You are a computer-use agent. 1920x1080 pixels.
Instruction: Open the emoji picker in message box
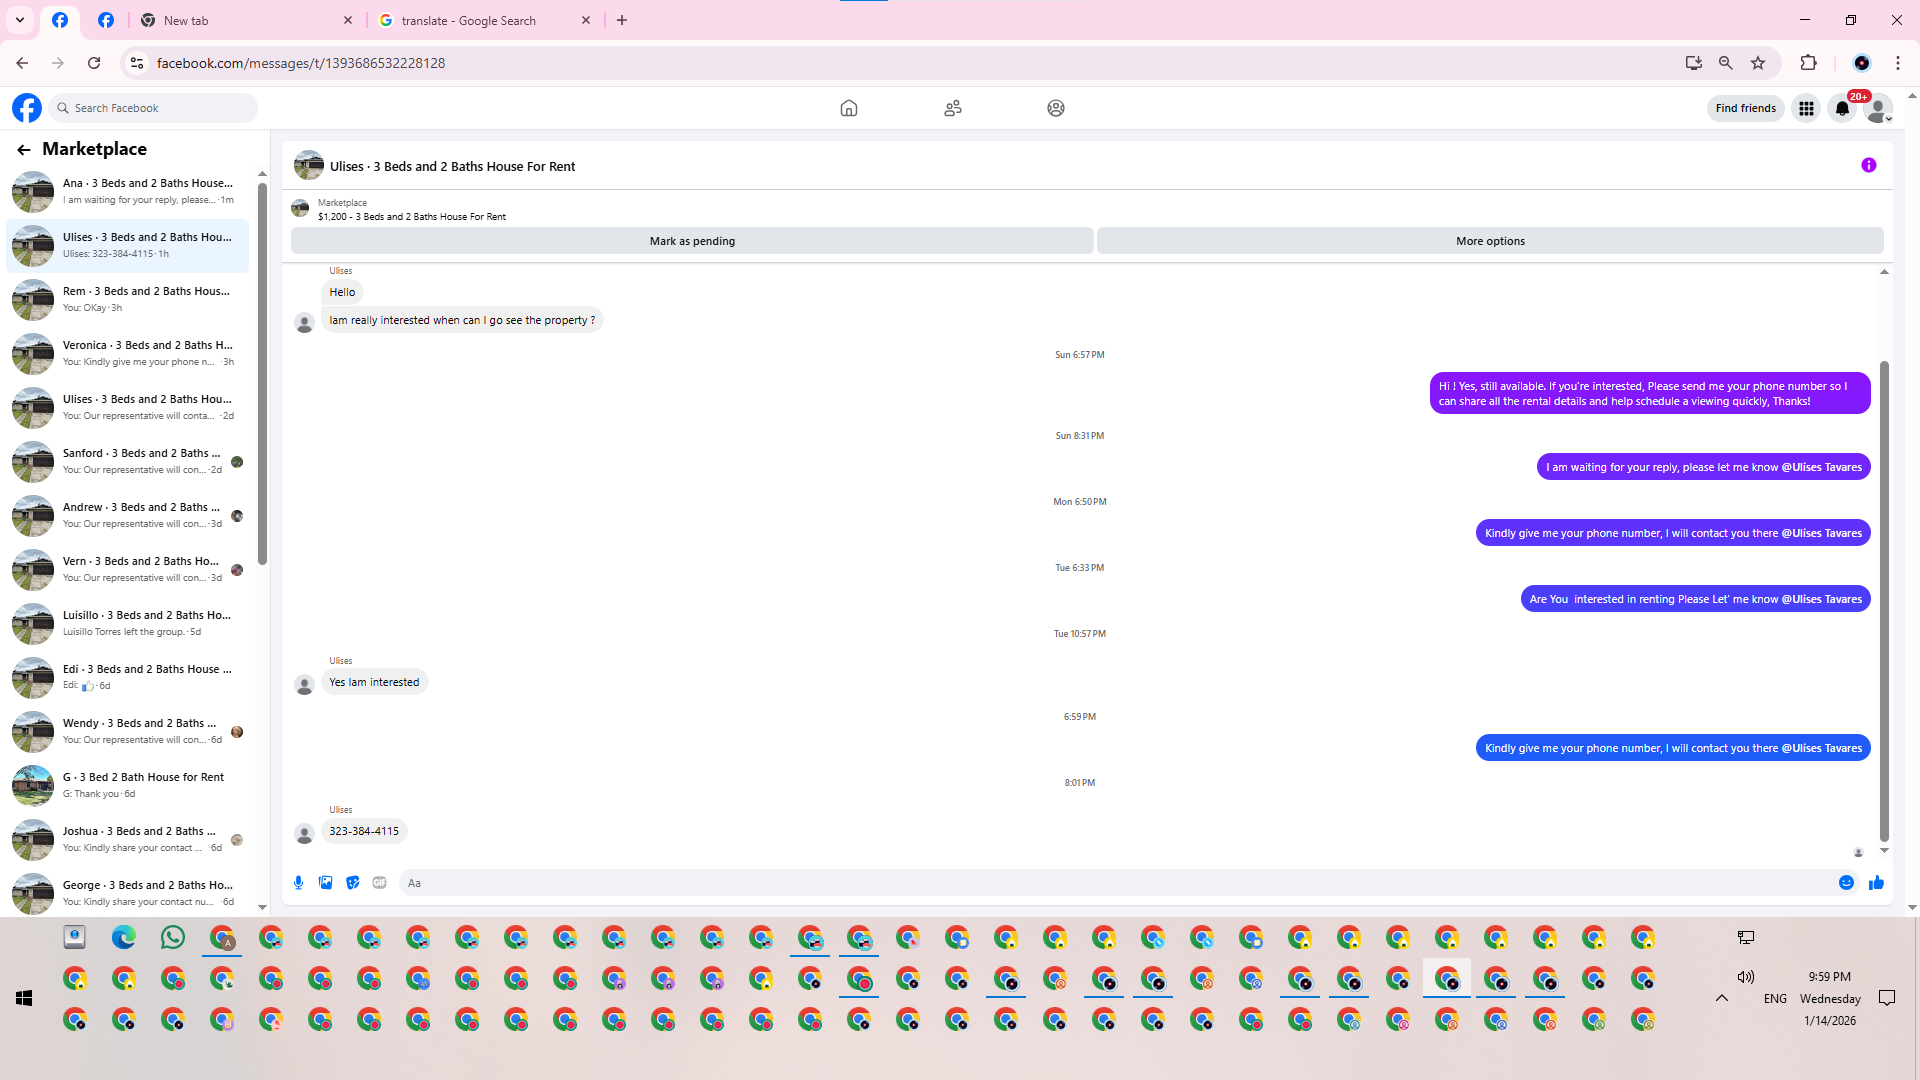(x=1846, y=882)
